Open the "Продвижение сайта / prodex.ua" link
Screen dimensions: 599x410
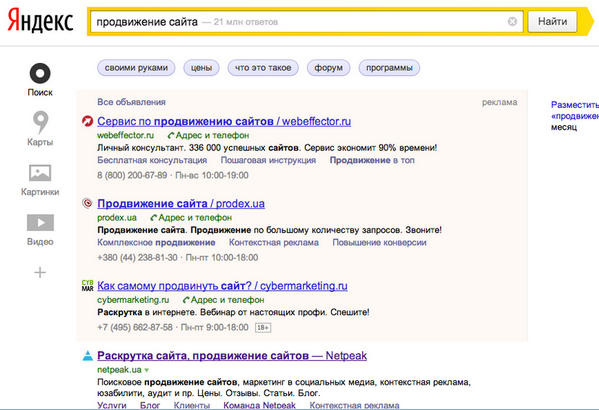[181, 204]
